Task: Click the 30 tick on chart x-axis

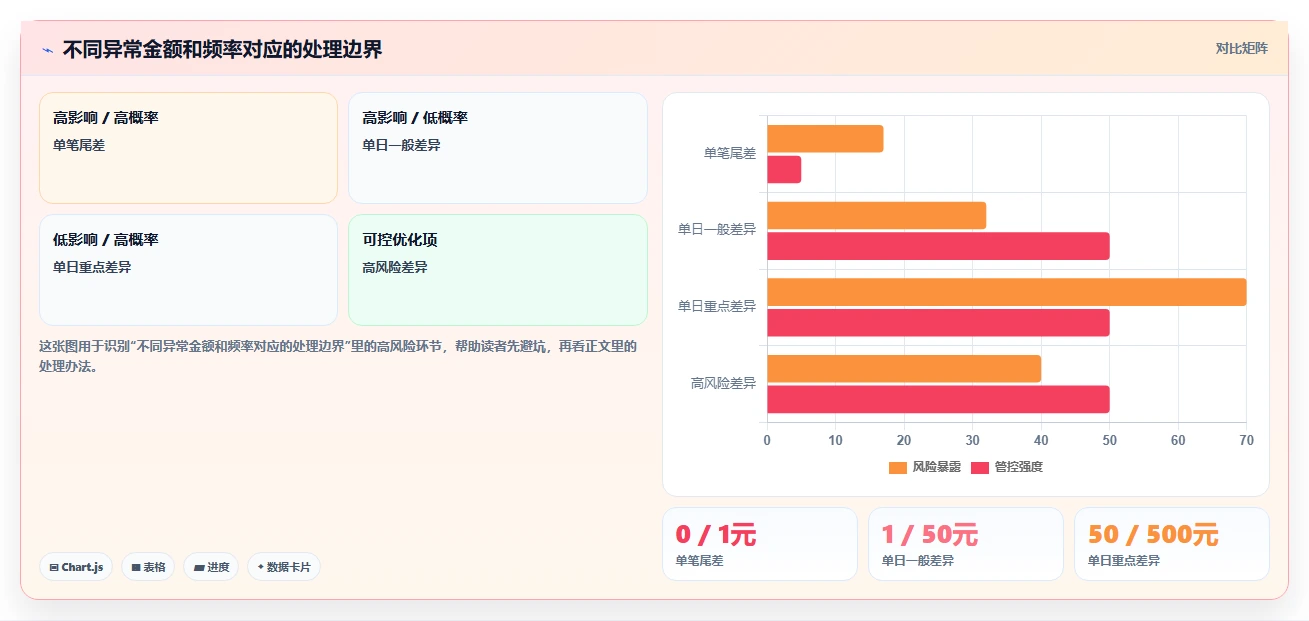Action: tap(972, 441)
